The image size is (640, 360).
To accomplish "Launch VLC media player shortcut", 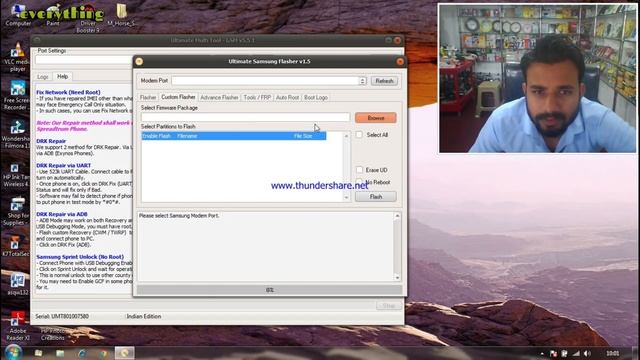I will (x=17, y=57).
